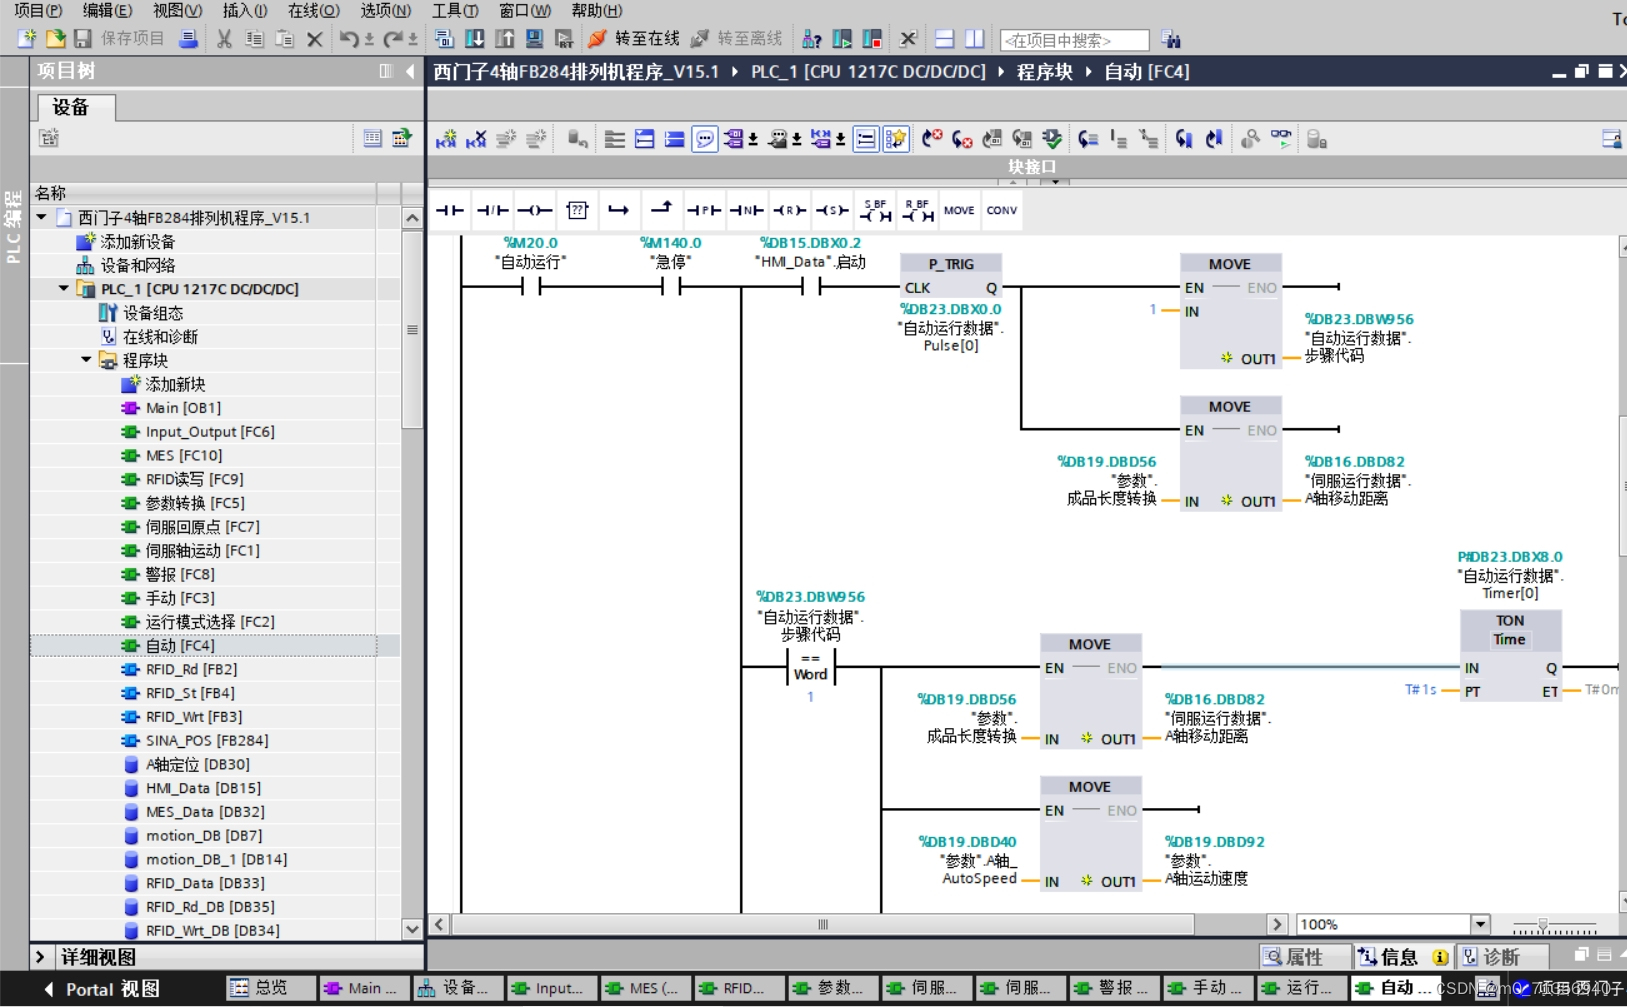The height and width of the screenshot is (1007, 1627).
Task: Go online with 转至在线
Action: [x=634, y=39]
